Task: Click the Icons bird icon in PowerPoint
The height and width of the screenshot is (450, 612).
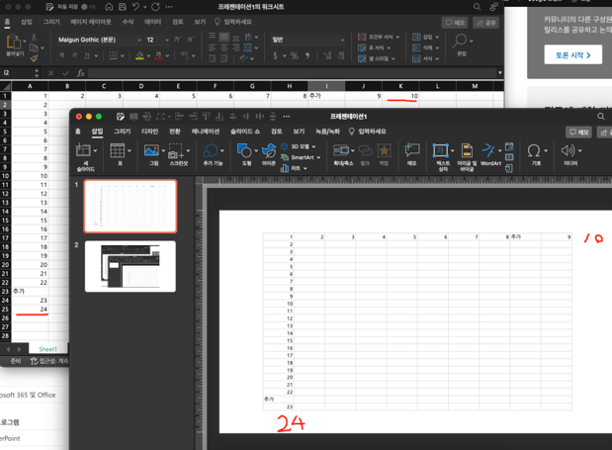Action: click(x=269, y=150)
